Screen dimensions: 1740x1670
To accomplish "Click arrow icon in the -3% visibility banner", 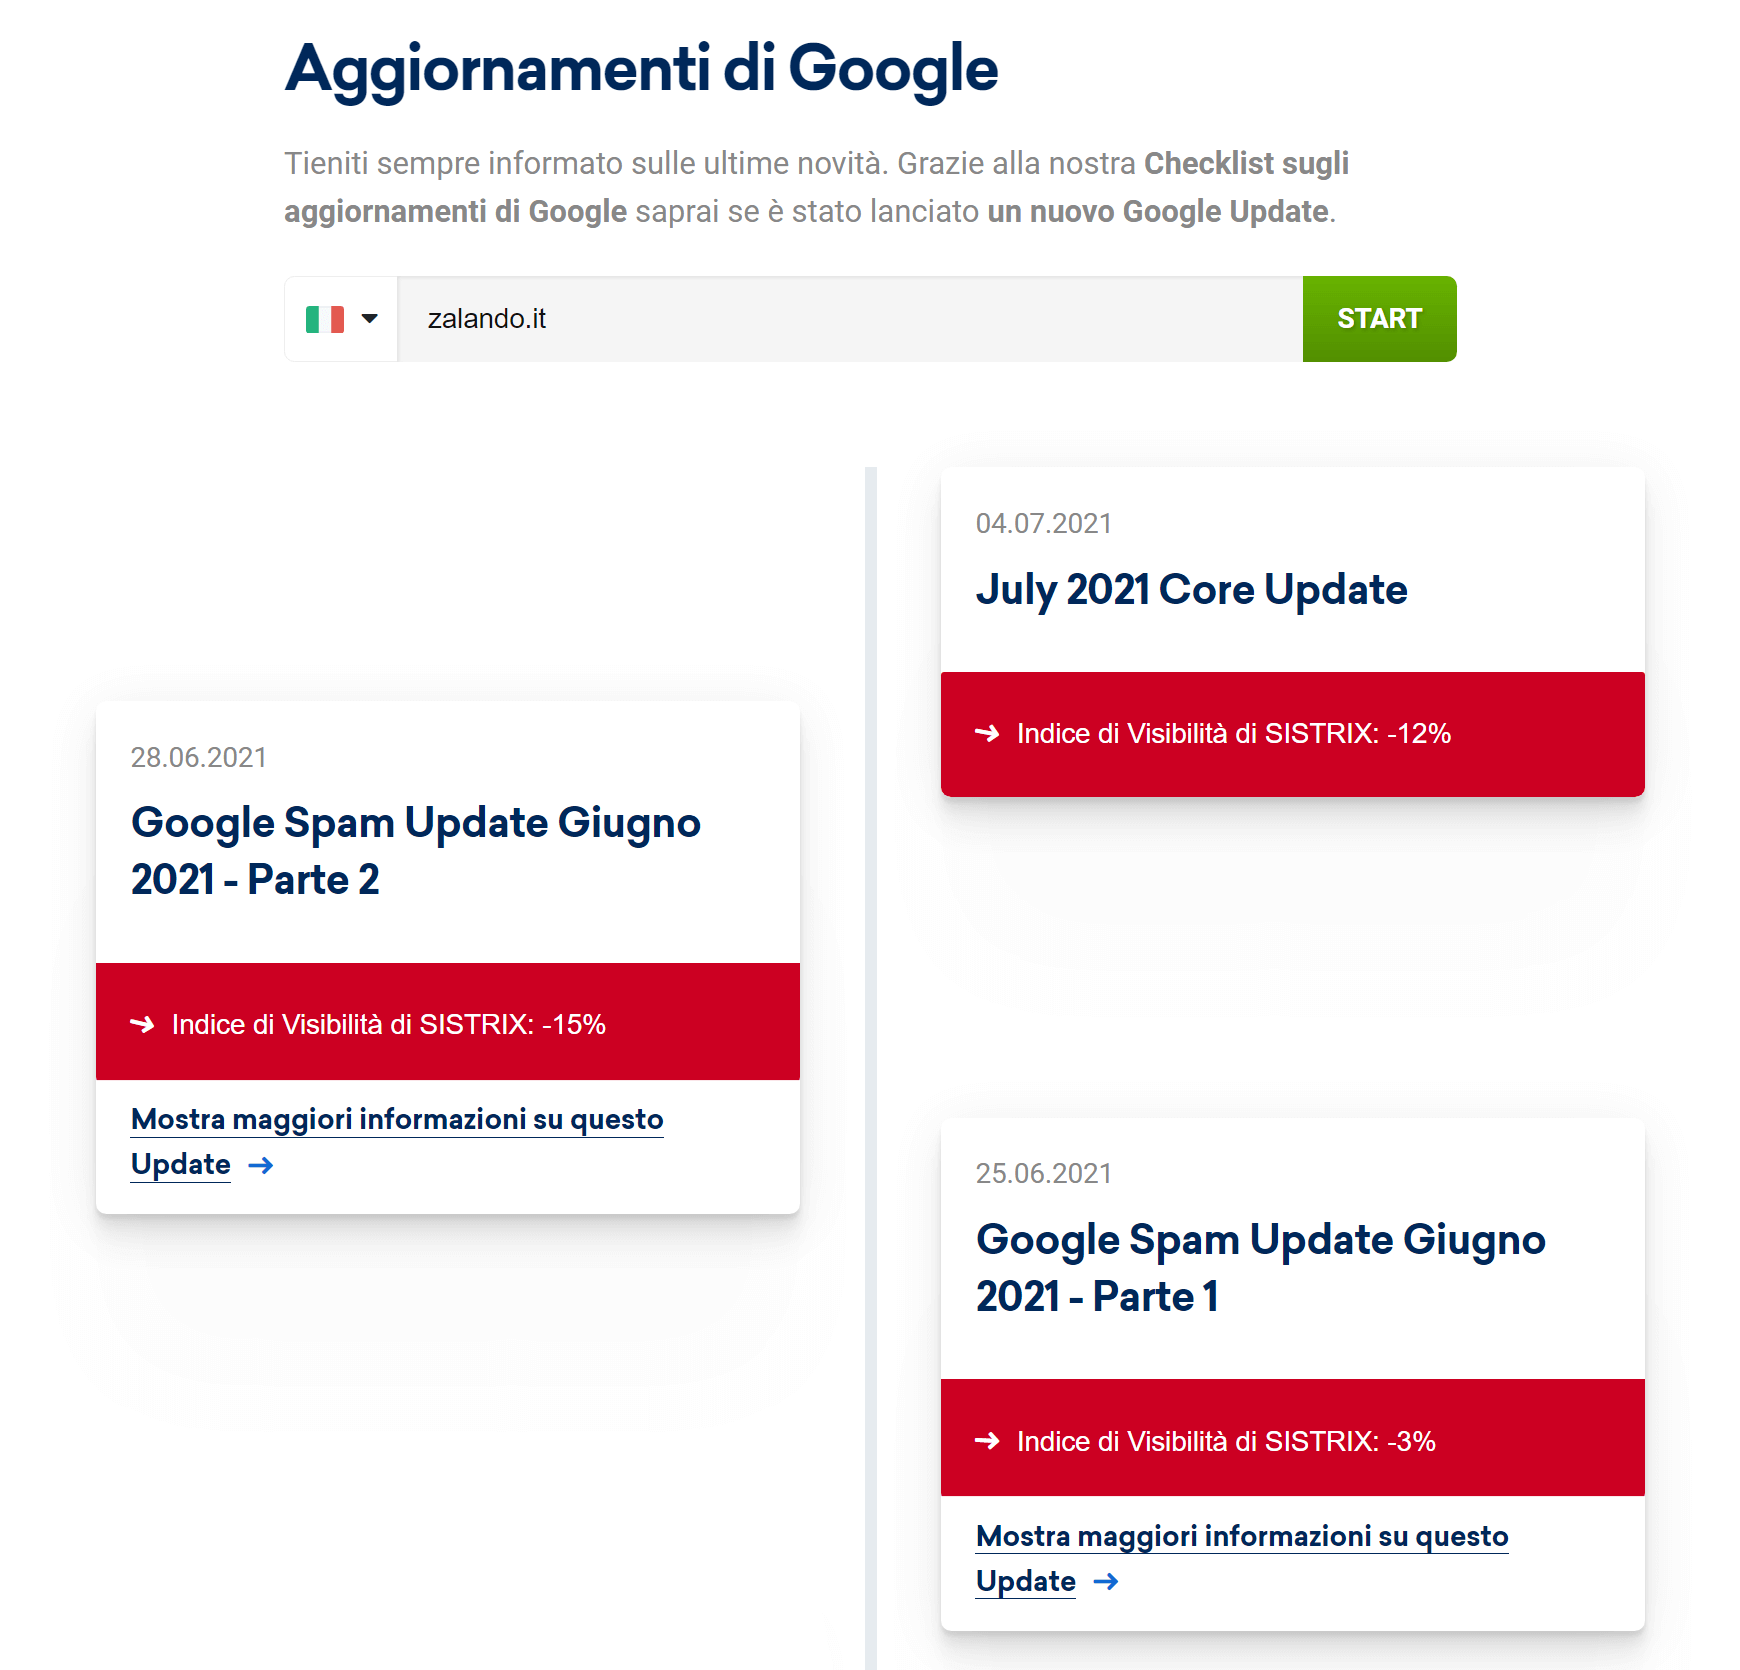I will pos(987,1441).
